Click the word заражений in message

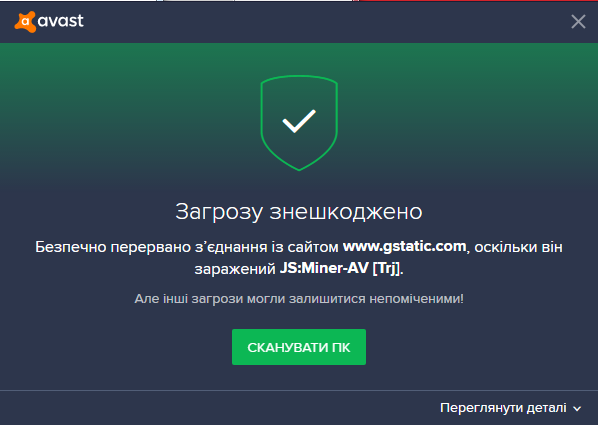(x=235, y=269)
